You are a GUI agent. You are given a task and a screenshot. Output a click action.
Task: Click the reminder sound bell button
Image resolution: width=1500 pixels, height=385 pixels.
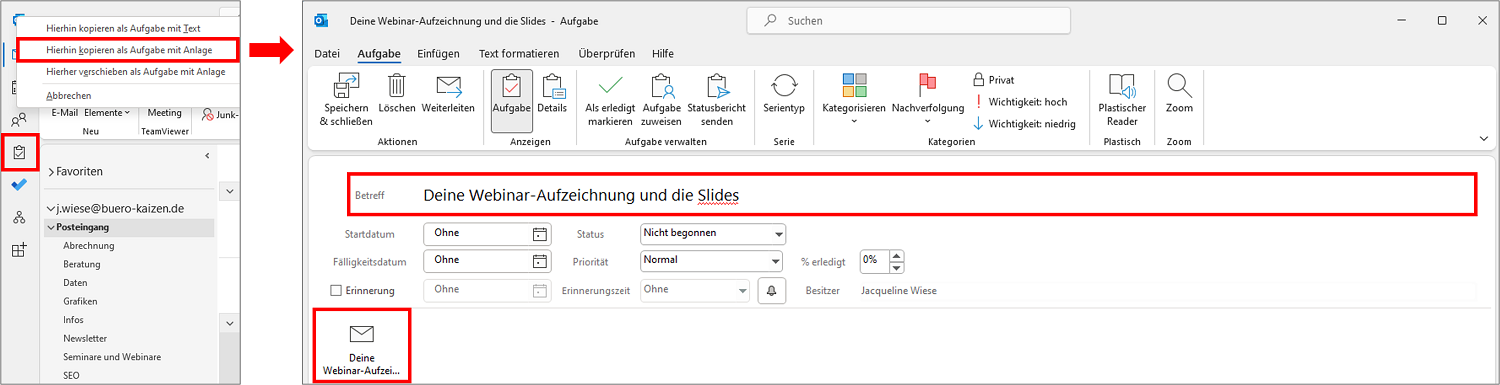(771, 290)
